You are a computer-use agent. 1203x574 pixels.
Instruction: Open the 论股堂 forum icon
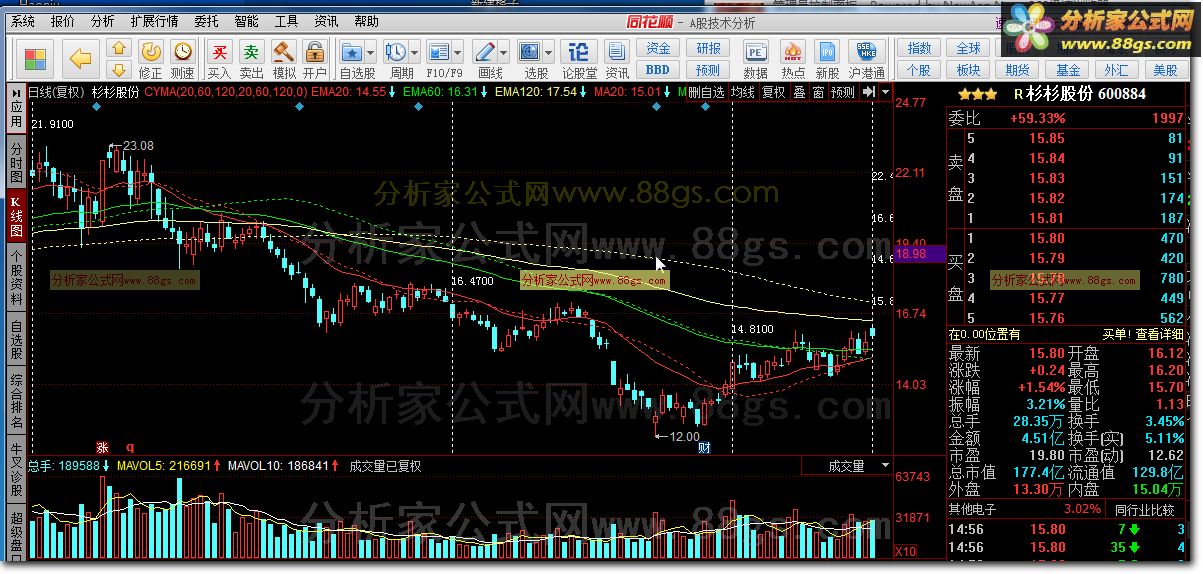(578, 51)
